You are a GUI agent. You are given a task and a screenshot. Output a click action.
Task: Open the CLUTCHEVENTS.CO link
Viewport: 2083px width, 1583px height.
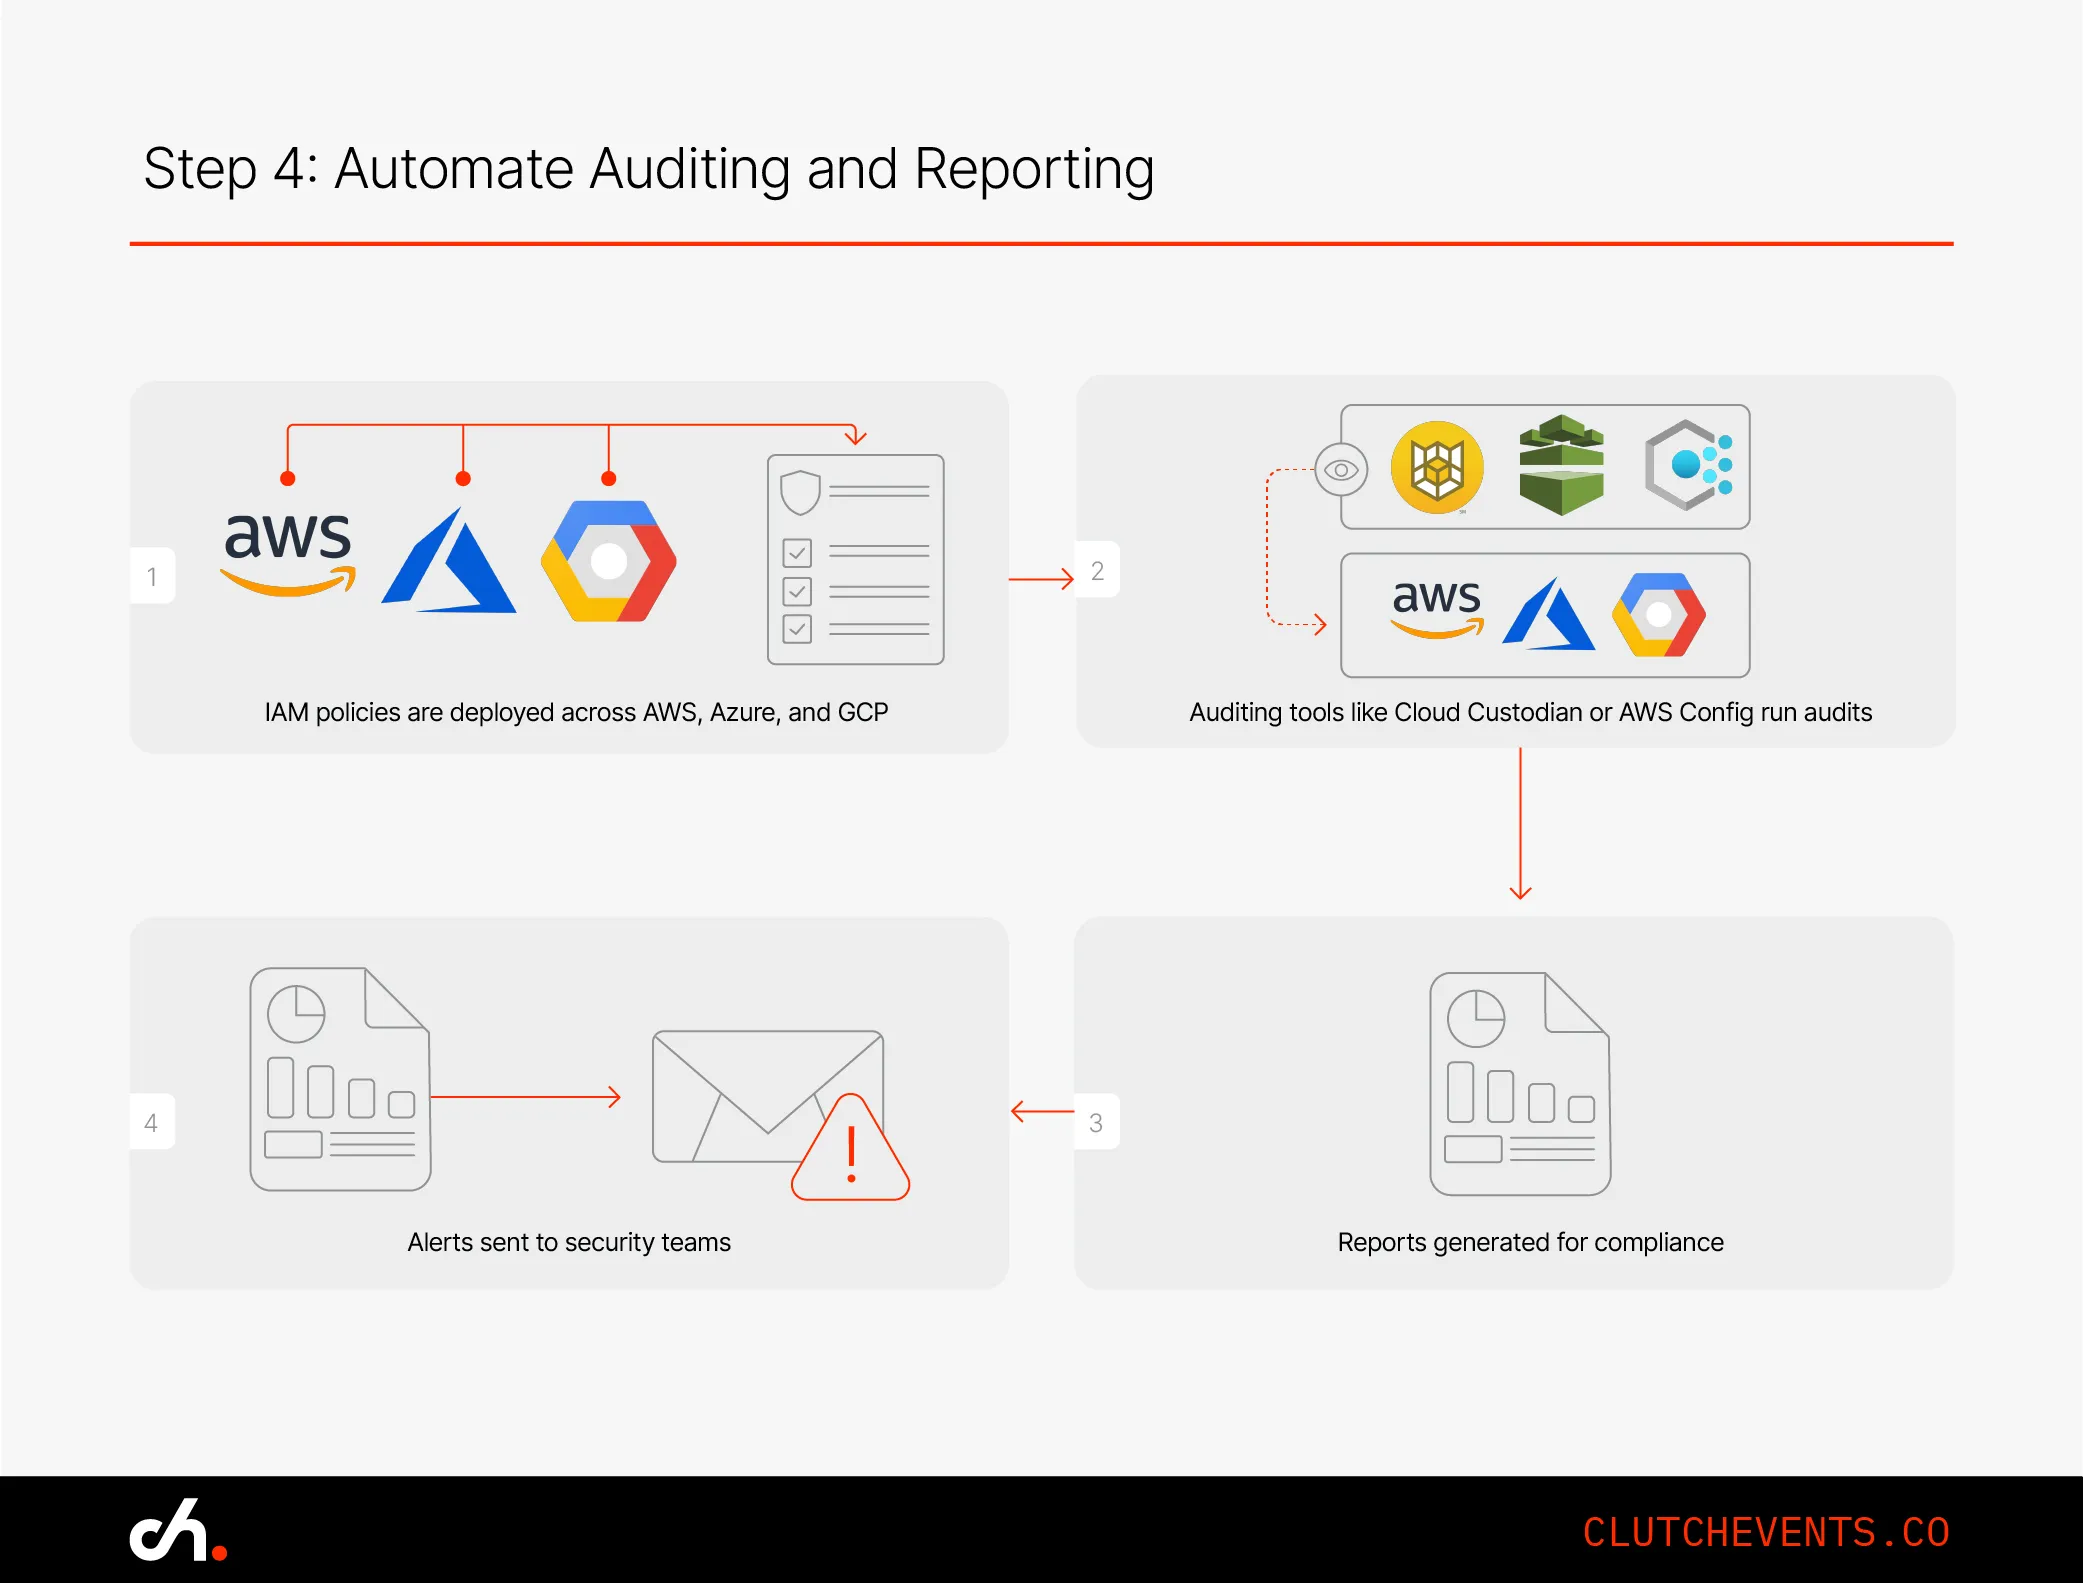tap(1767, 1533)
